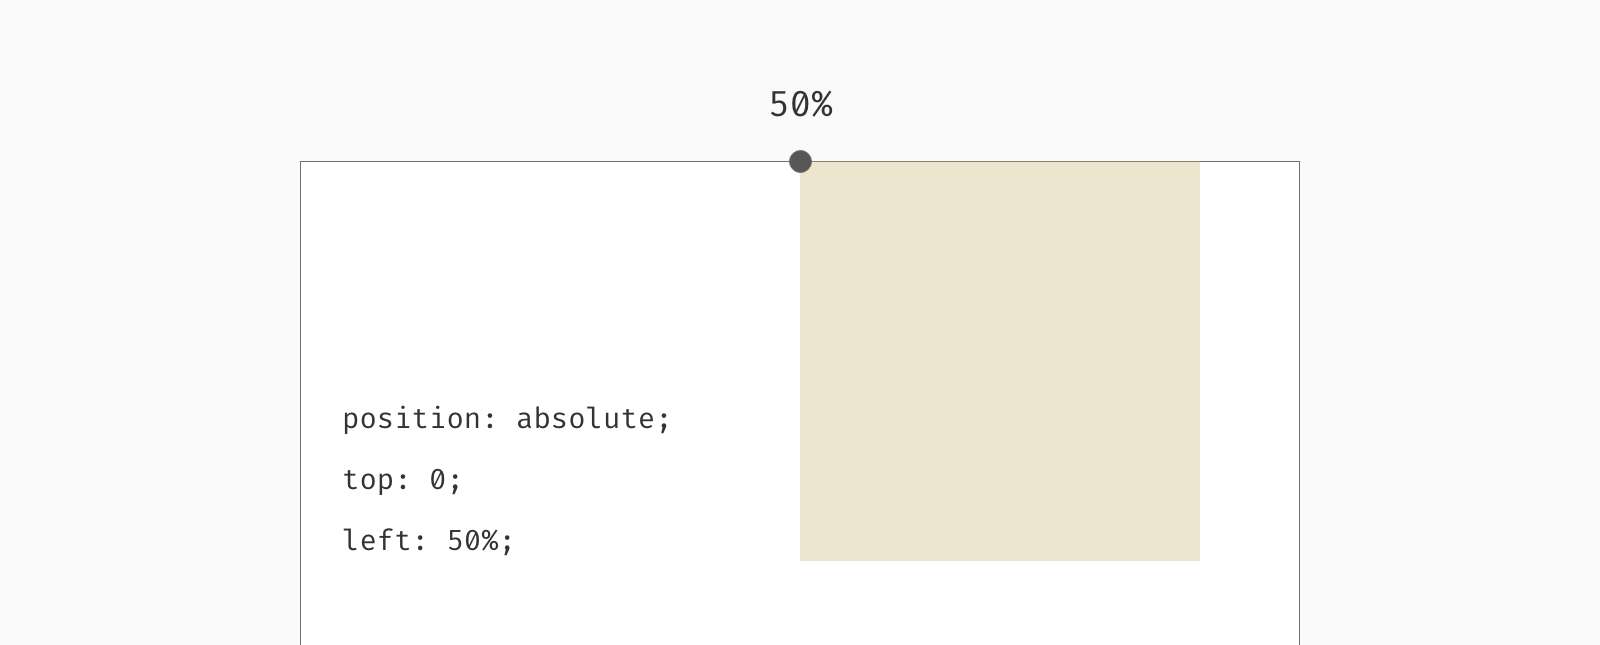Click the 'left:' property name
This screenshot has width=1600, height=645.
click(x=386, y=540)
